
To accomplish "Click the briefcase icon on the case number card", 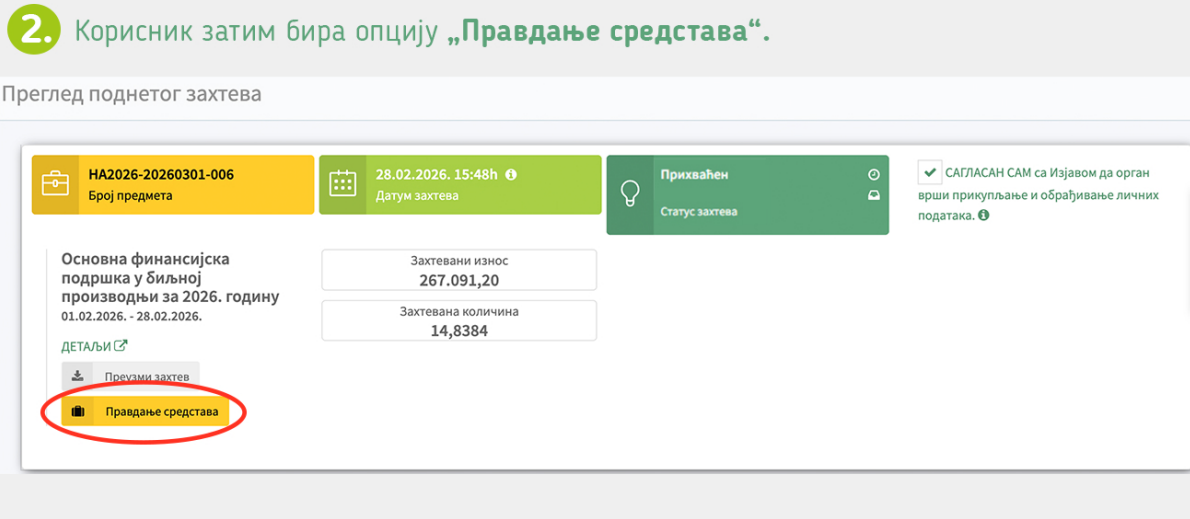I will (55, 184).
